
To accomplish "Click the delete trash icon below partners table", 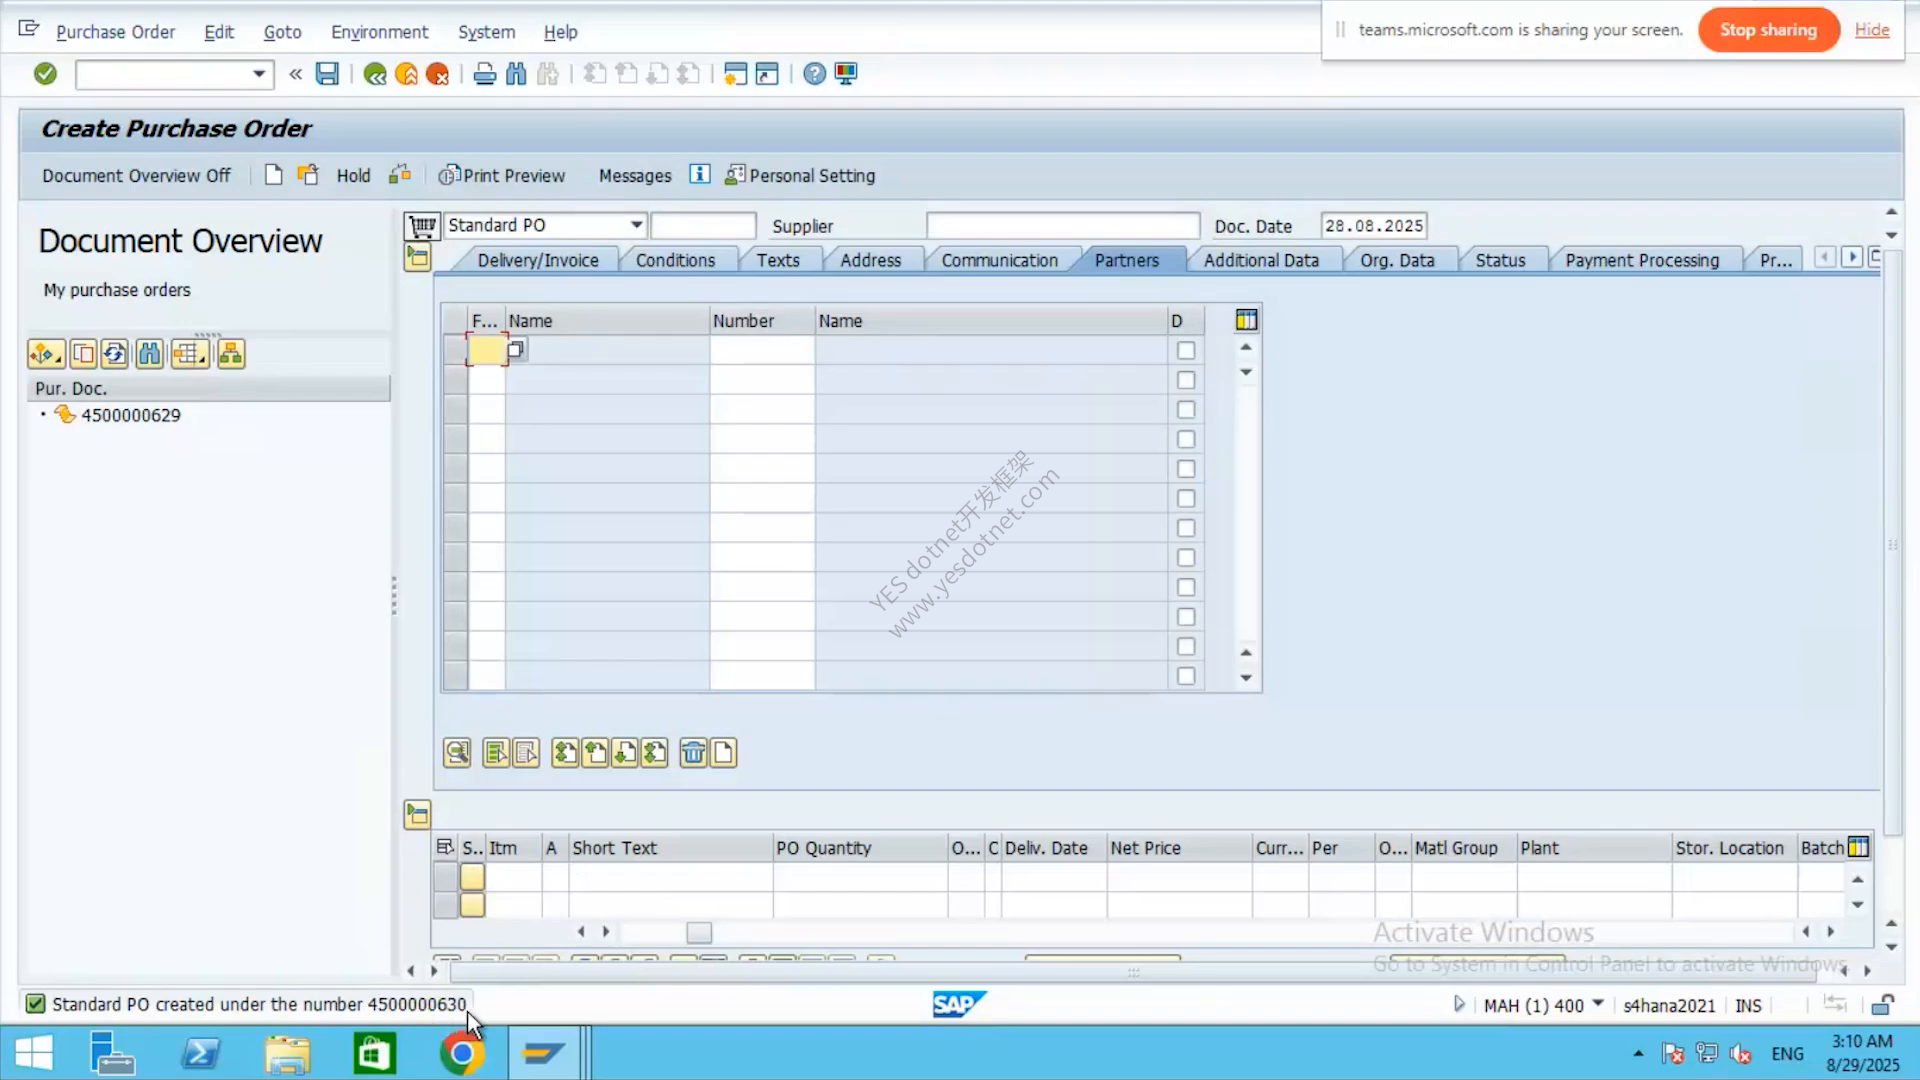I will (x=693, y=752).
